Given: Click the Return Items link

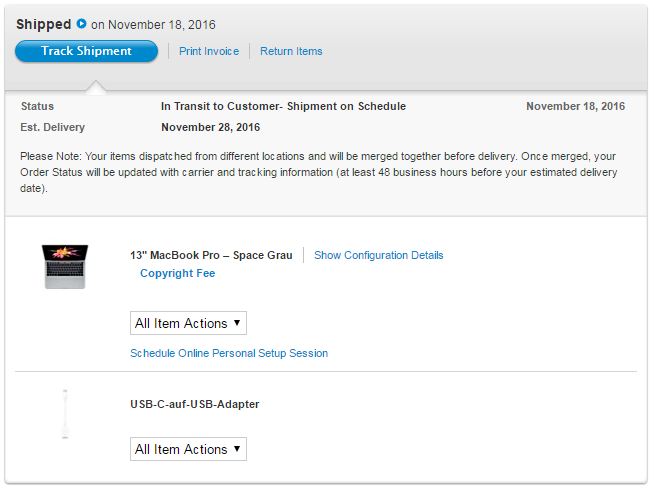Looking at the screenshot, I should pos(291,51).
